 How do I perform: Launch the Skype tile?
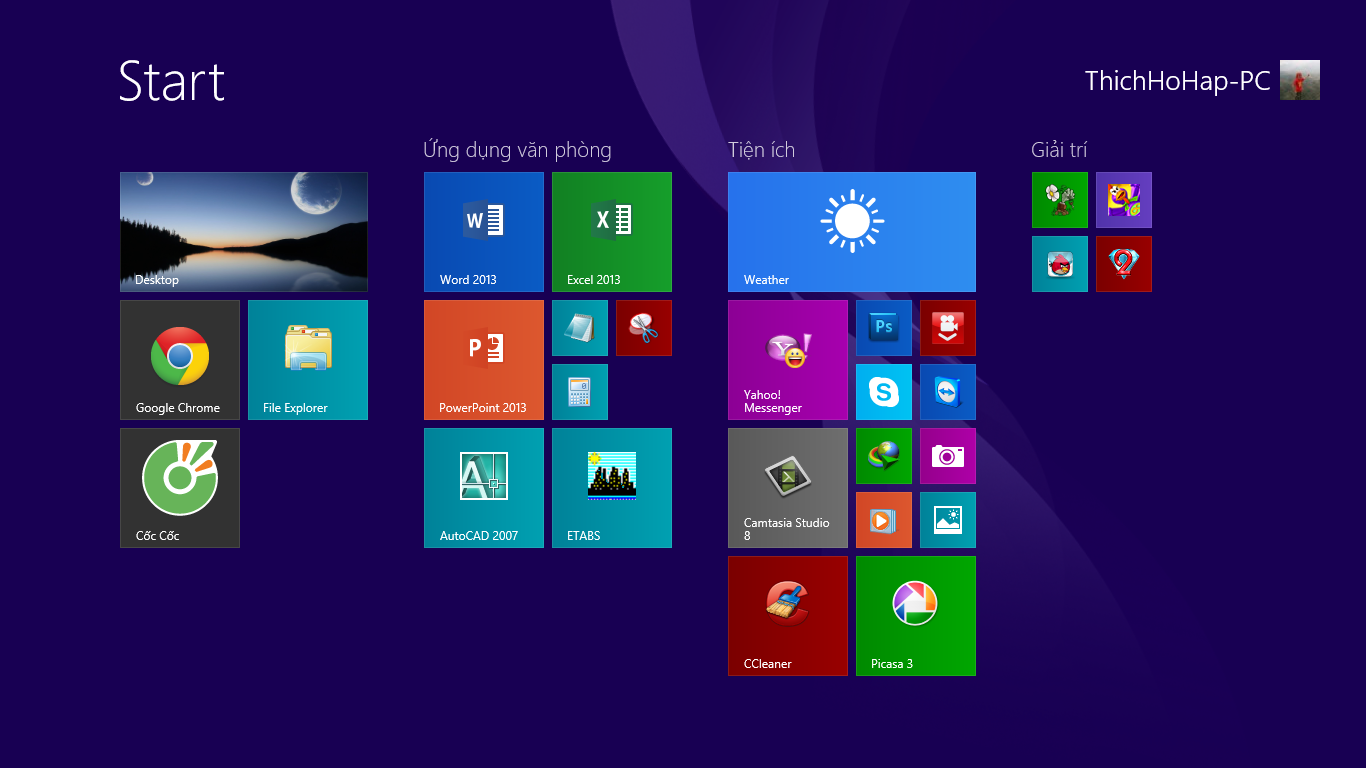(x=884, y=392)
